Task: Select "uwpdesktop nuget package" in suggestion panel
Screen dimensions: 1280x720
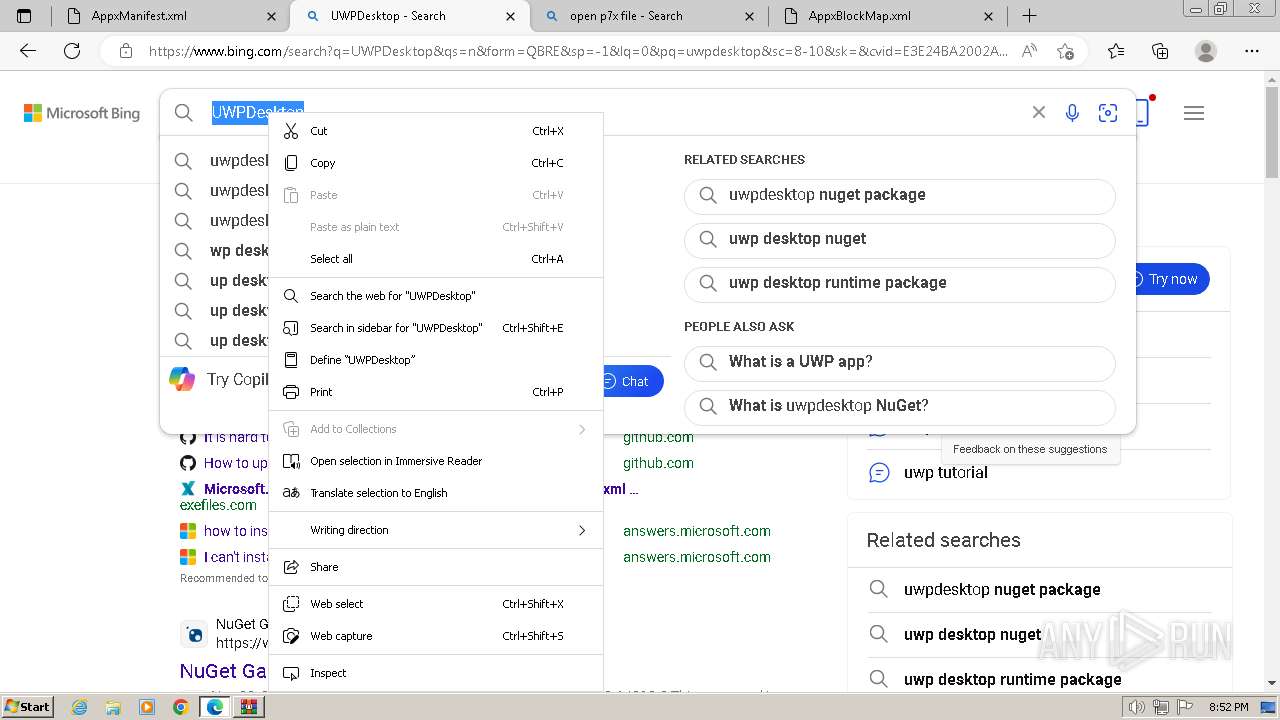Action: (x=900, y=195)
